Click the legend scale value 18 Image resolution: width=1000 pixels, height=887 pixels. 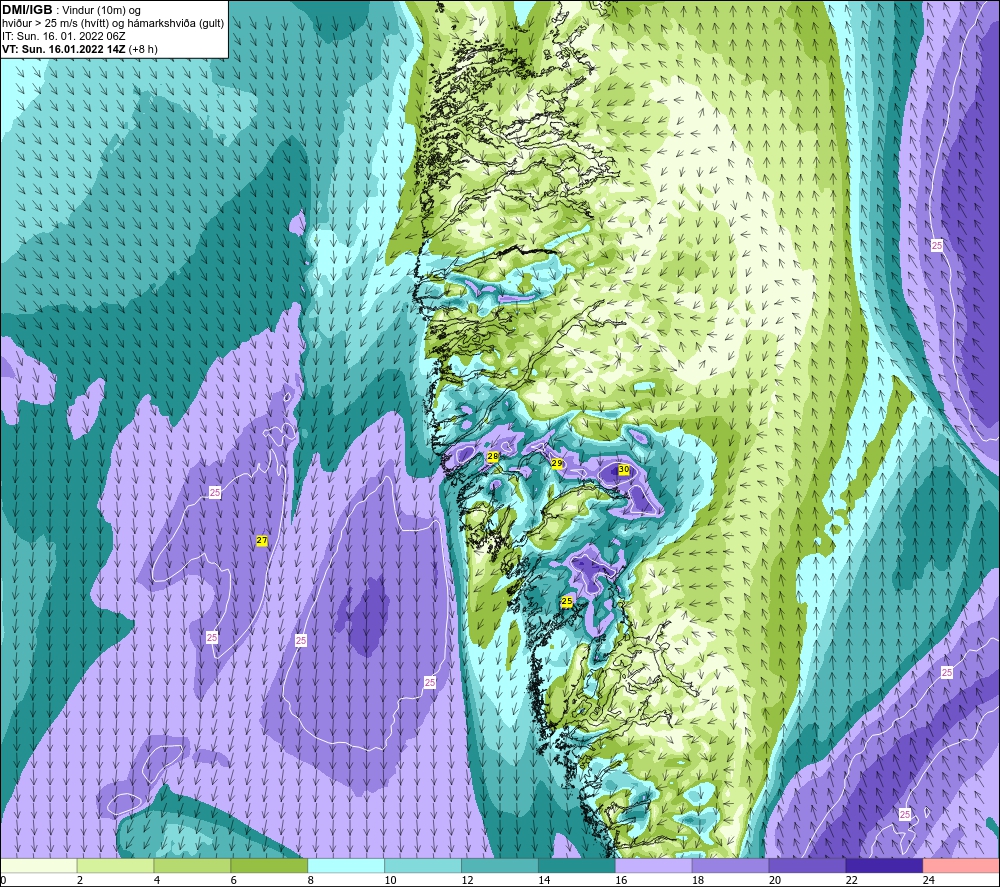click(x=698, y=880)
